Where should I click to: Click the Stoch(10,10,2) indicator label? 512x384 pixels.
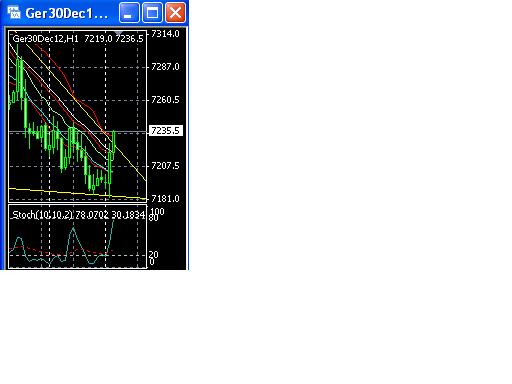42,215
